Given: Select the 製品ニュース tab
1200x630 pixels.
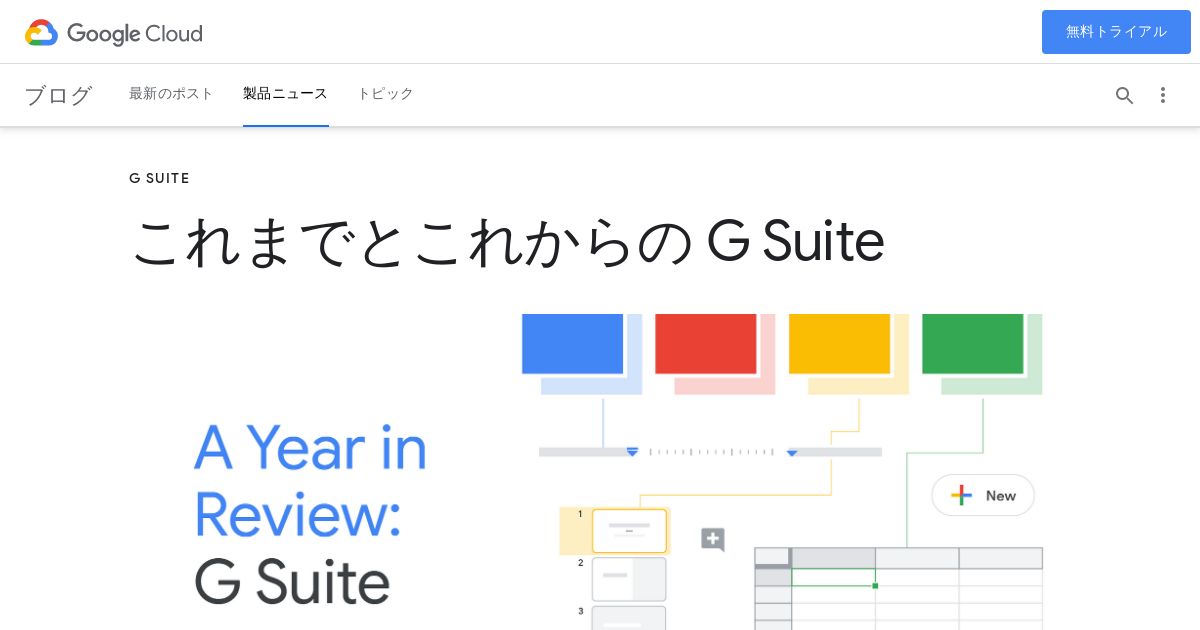Looking at the screenshot, I should [285, 94].
